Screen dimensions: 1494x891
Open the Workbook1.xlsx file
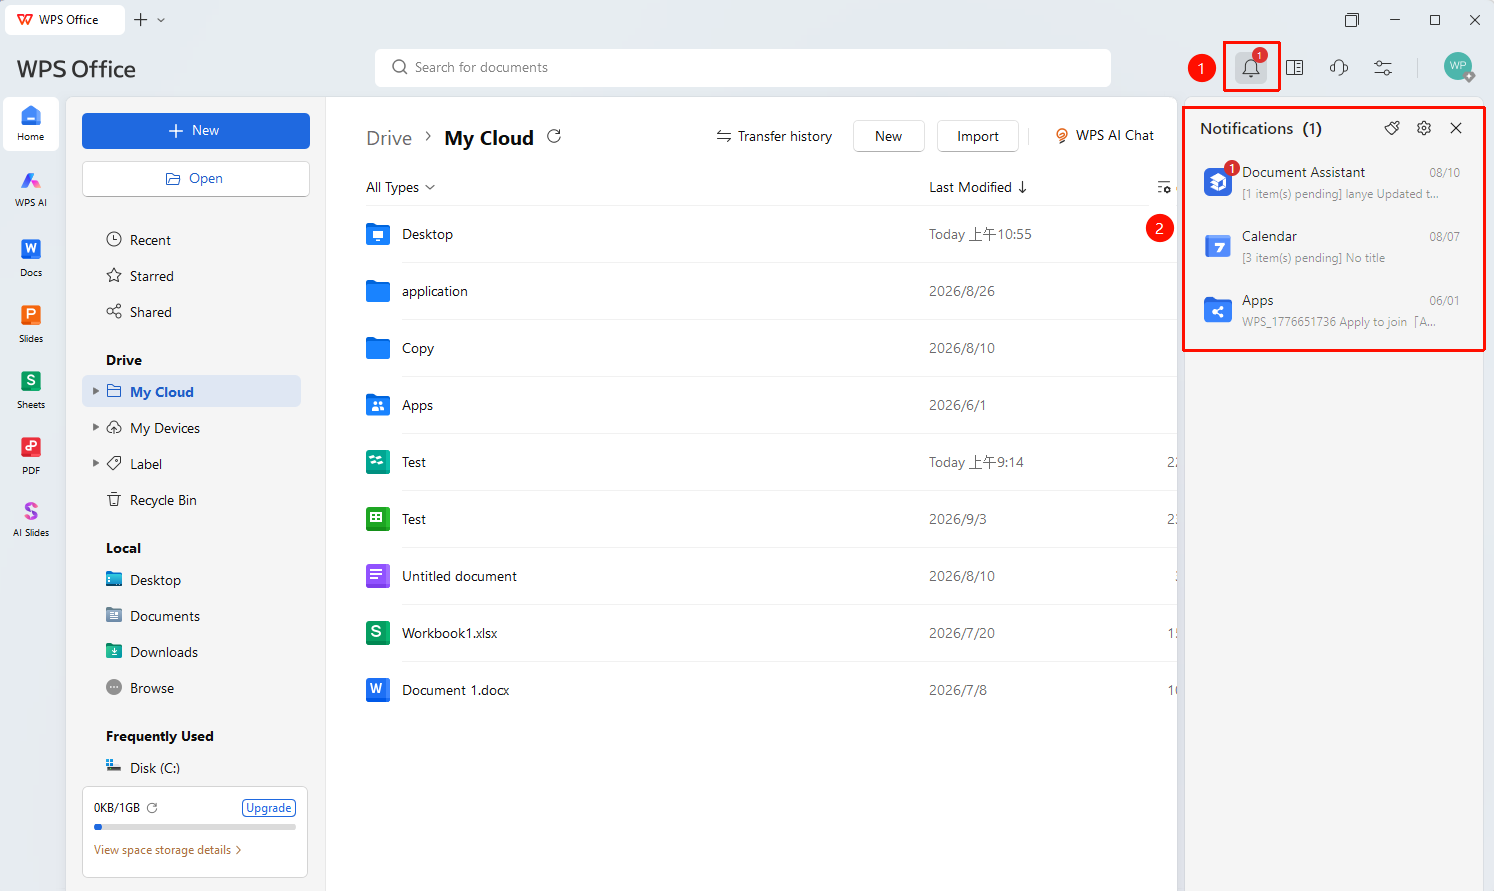tap(449, 633)
